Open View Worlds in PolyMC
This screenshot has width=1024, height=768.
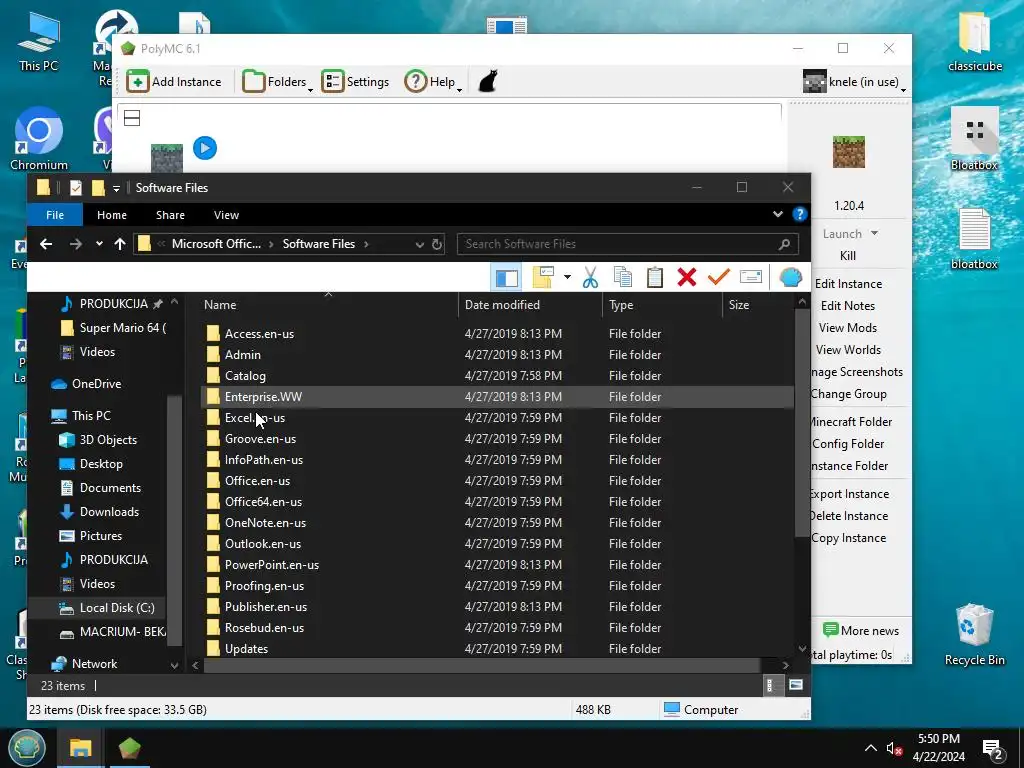[848, 350]
